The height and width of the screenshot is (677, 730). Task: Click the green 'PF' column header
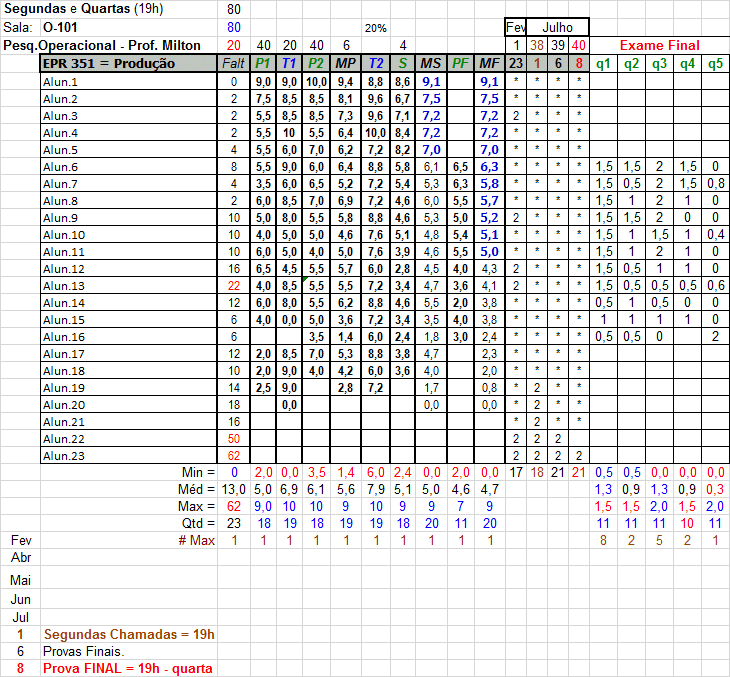460,64
